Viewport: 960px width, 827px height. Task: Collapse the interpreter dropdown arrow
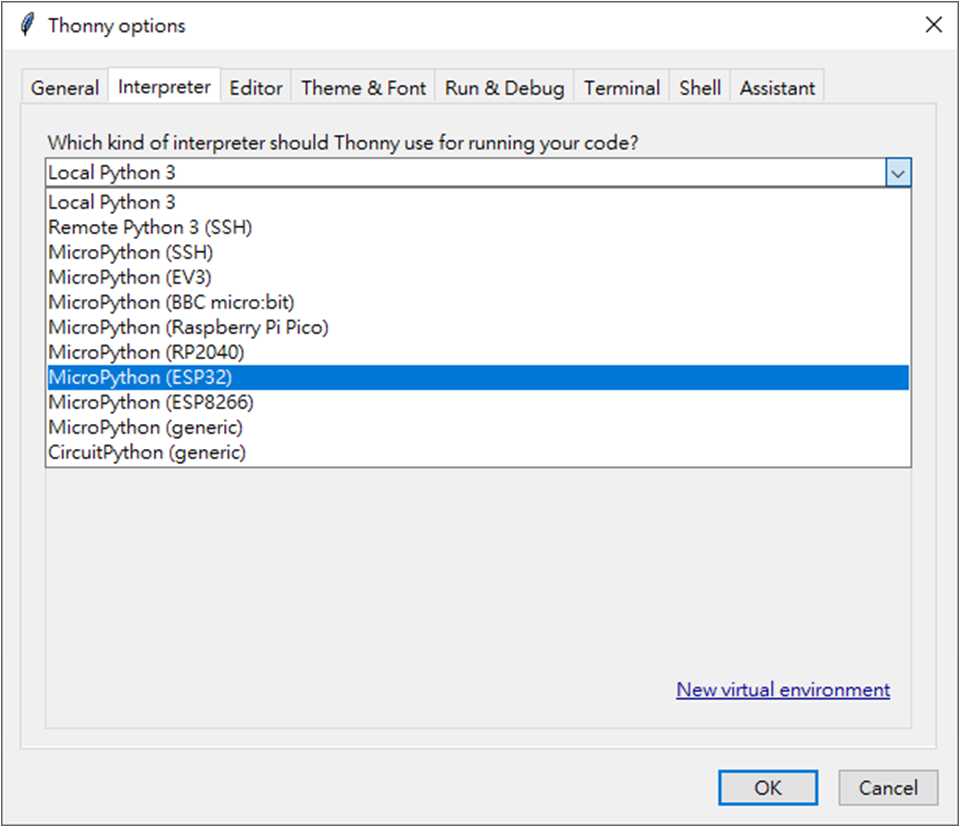pos(898,173)
